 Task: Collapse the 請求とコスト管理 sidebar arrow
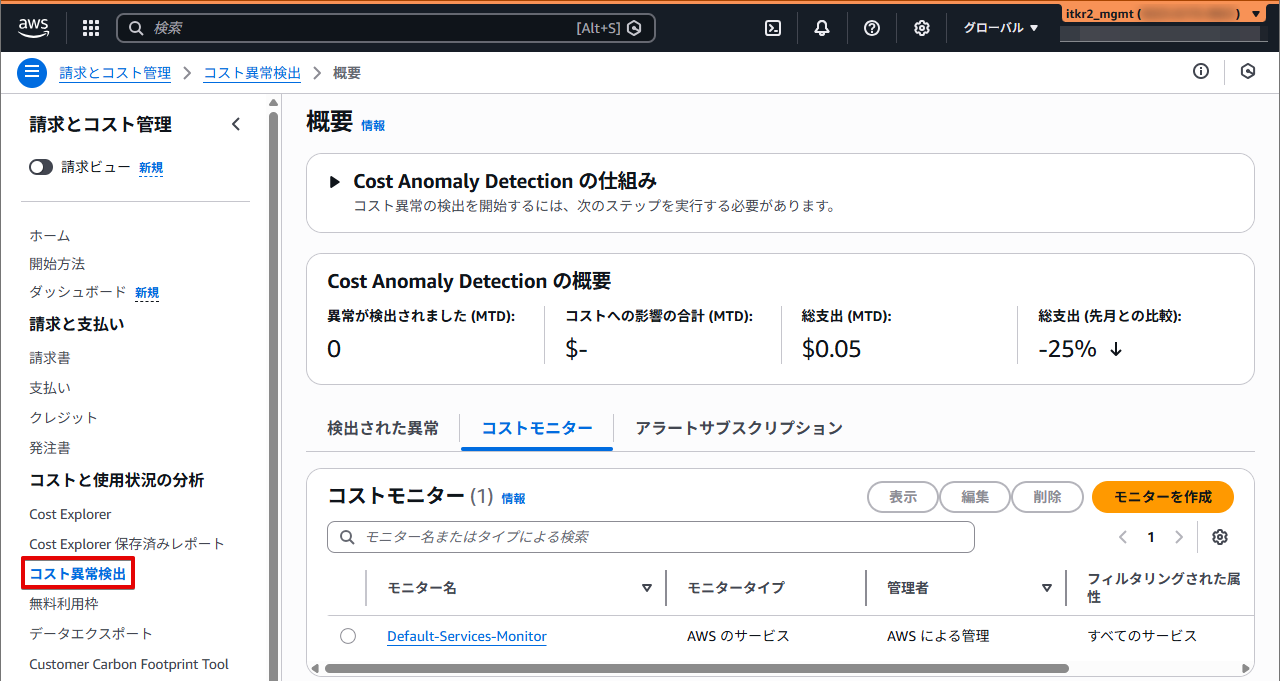point(236,124)
